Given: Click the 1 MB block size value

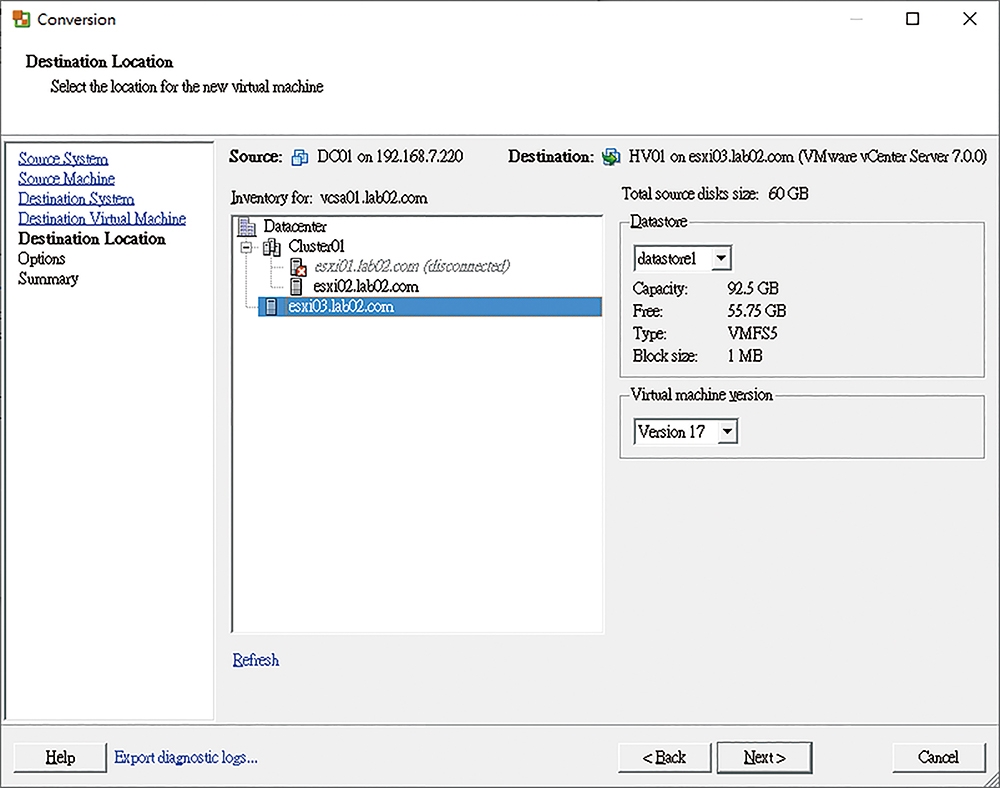Looking at the screenshot, I should point(744,356).
